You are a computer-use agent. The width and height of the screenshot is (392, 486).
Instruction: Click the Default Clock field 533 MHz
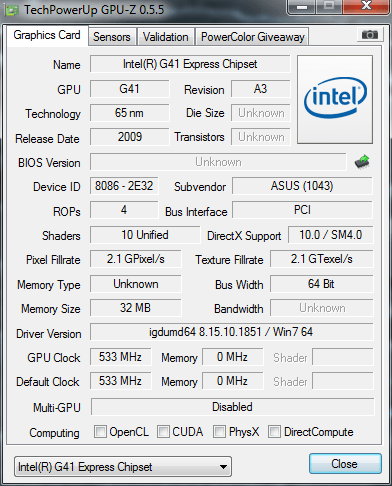[120, 381]
